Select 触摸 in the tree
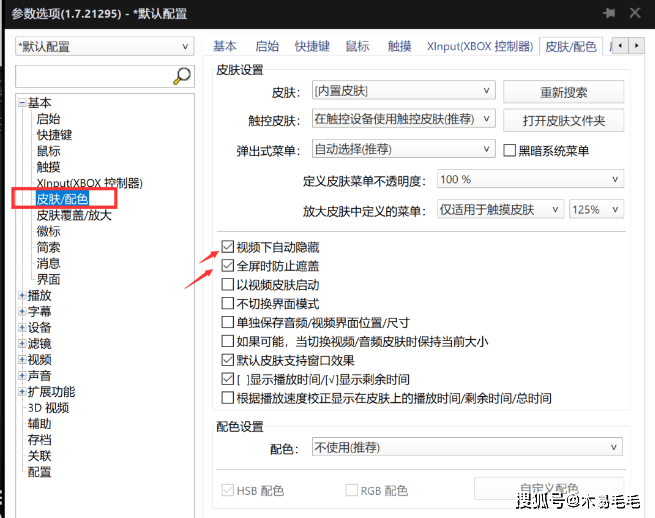This screenshot has width=655, height=518. tap(48, 167)
